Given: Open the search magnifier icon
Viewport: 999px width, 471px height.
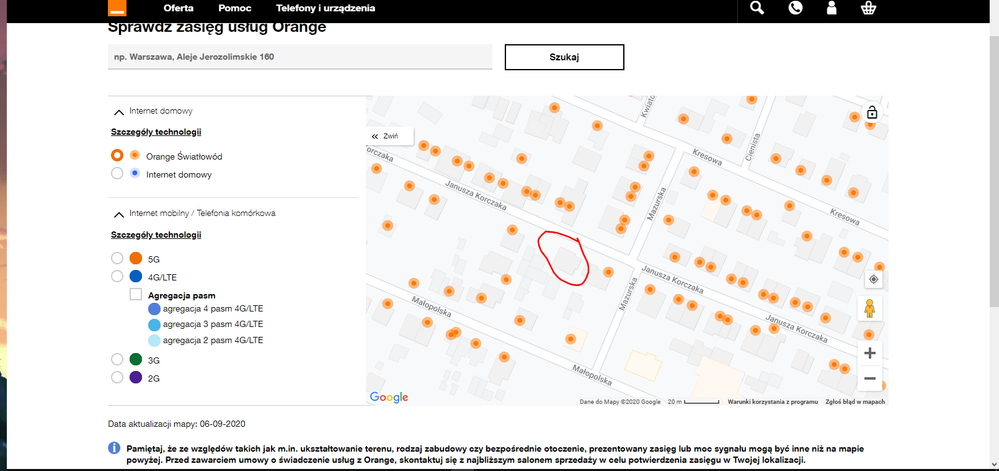Looking at the screenshot, I should point(756,8).
